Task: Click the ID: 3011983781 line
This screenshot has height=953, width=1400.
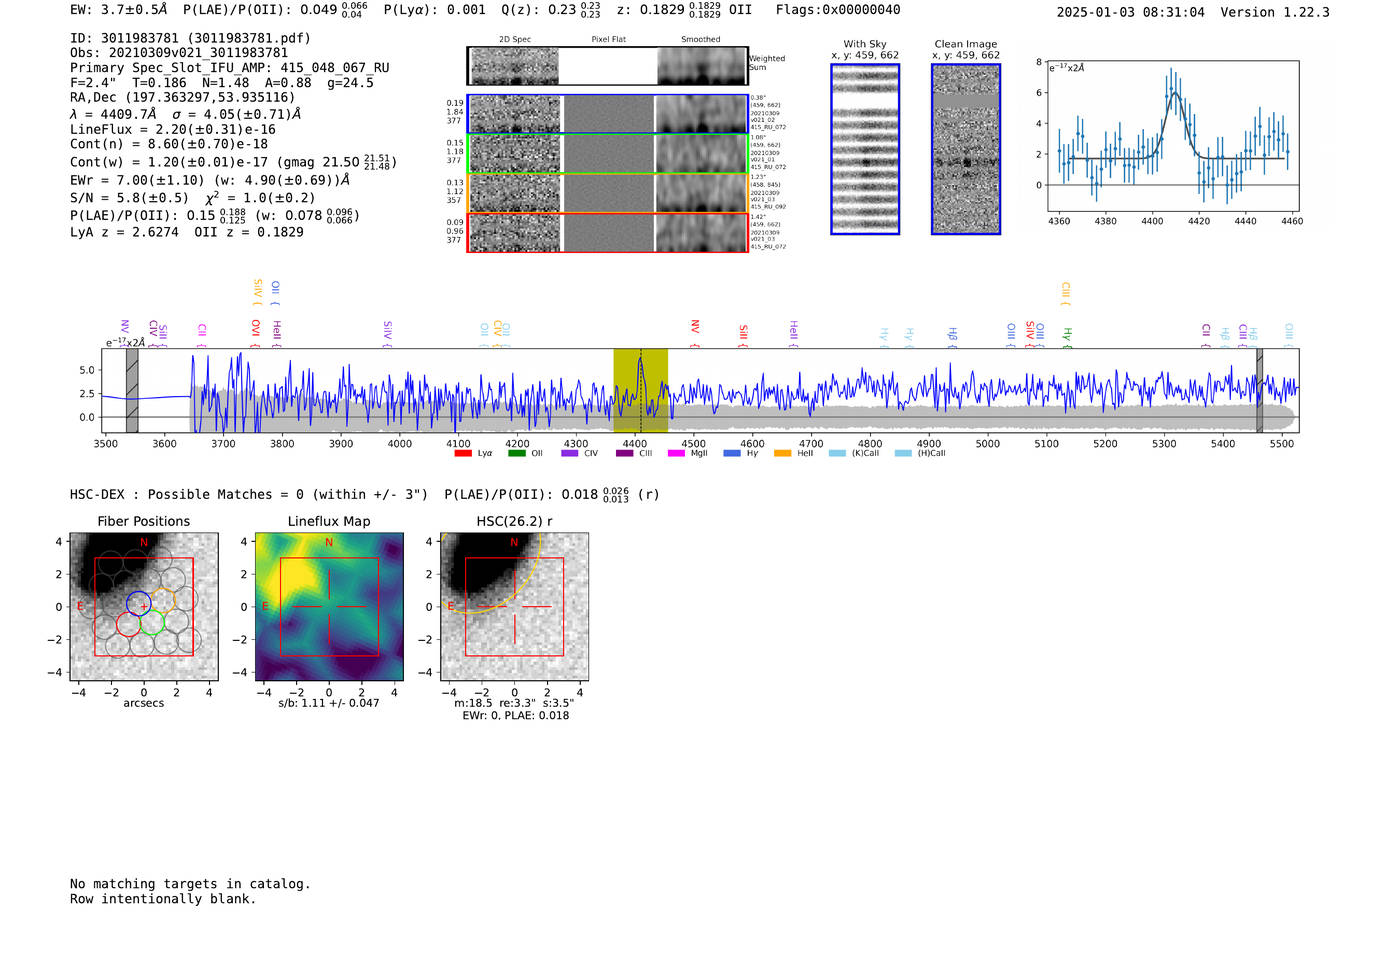Action: click(190, 38)
